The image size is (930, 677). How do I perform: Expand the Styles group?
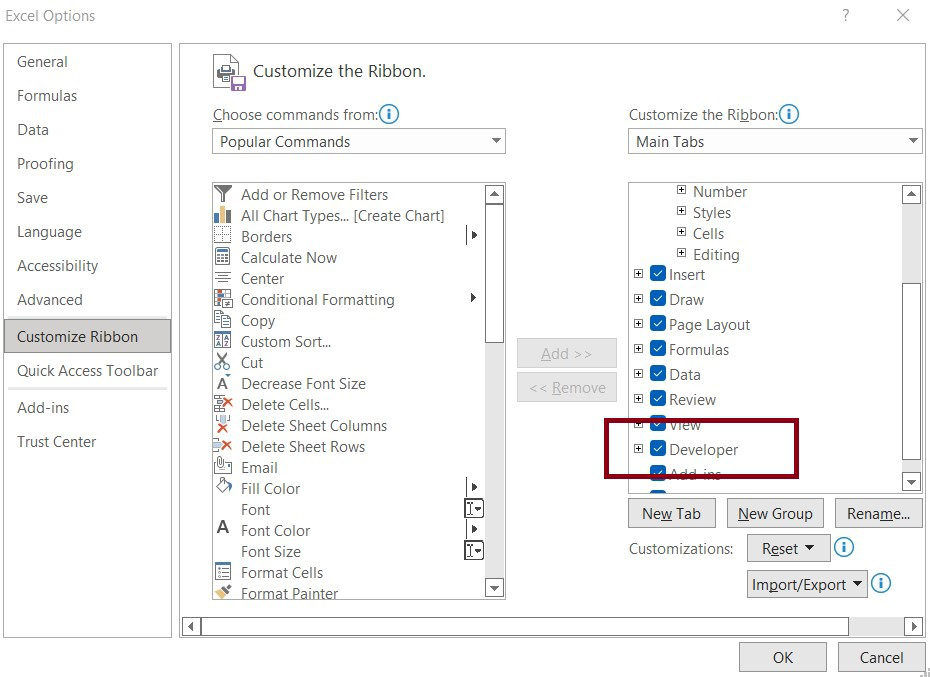tap(681, 211)
